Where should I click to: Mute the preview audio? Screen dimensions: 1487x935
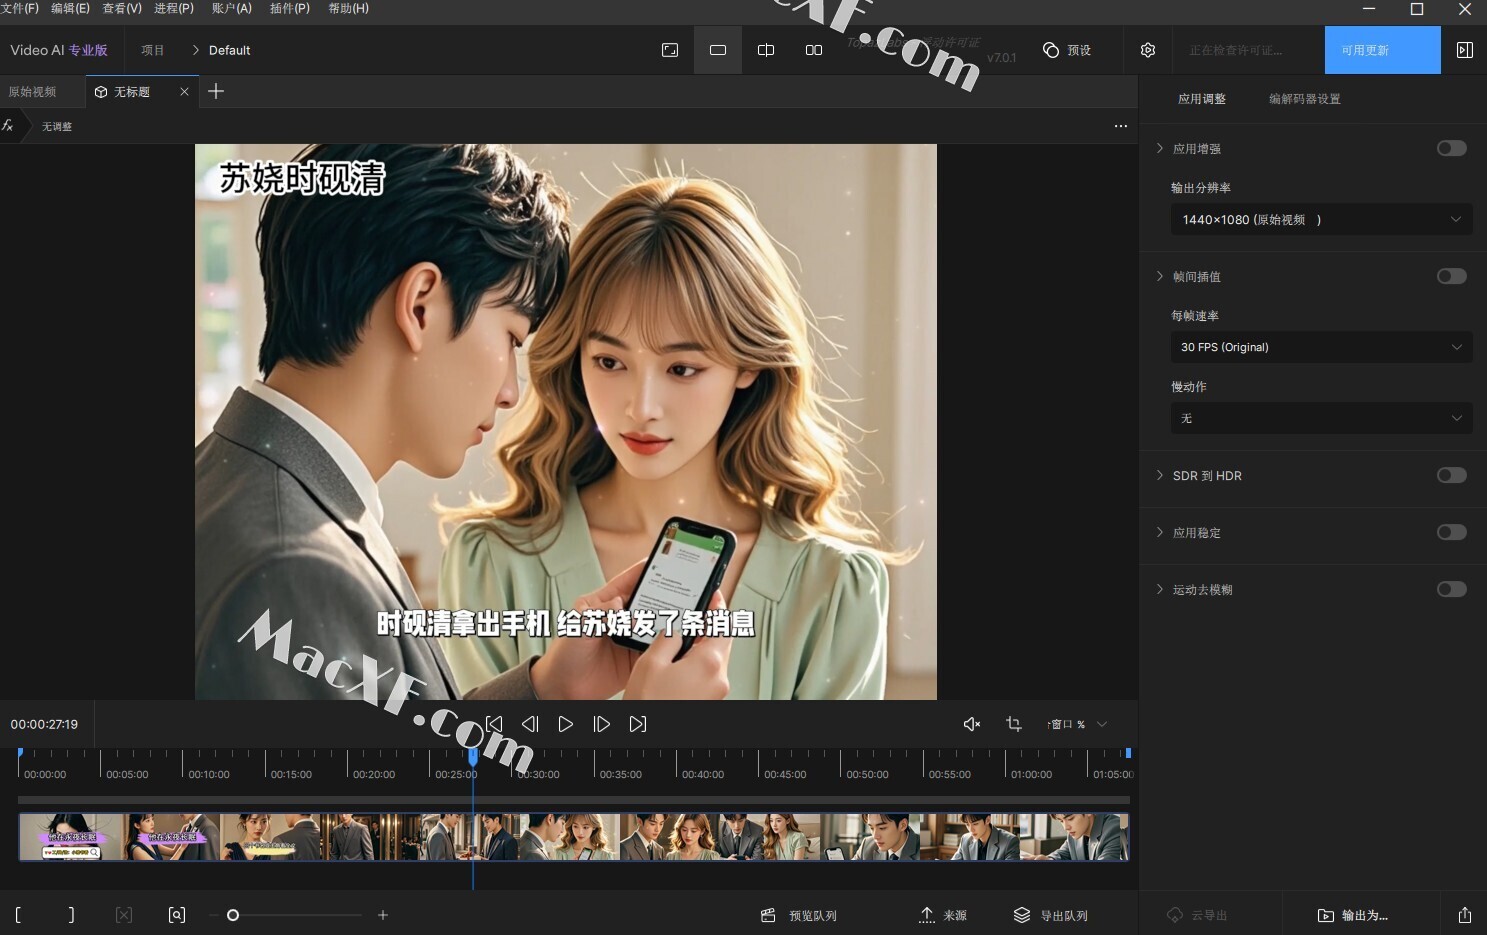tap(972, 724)
